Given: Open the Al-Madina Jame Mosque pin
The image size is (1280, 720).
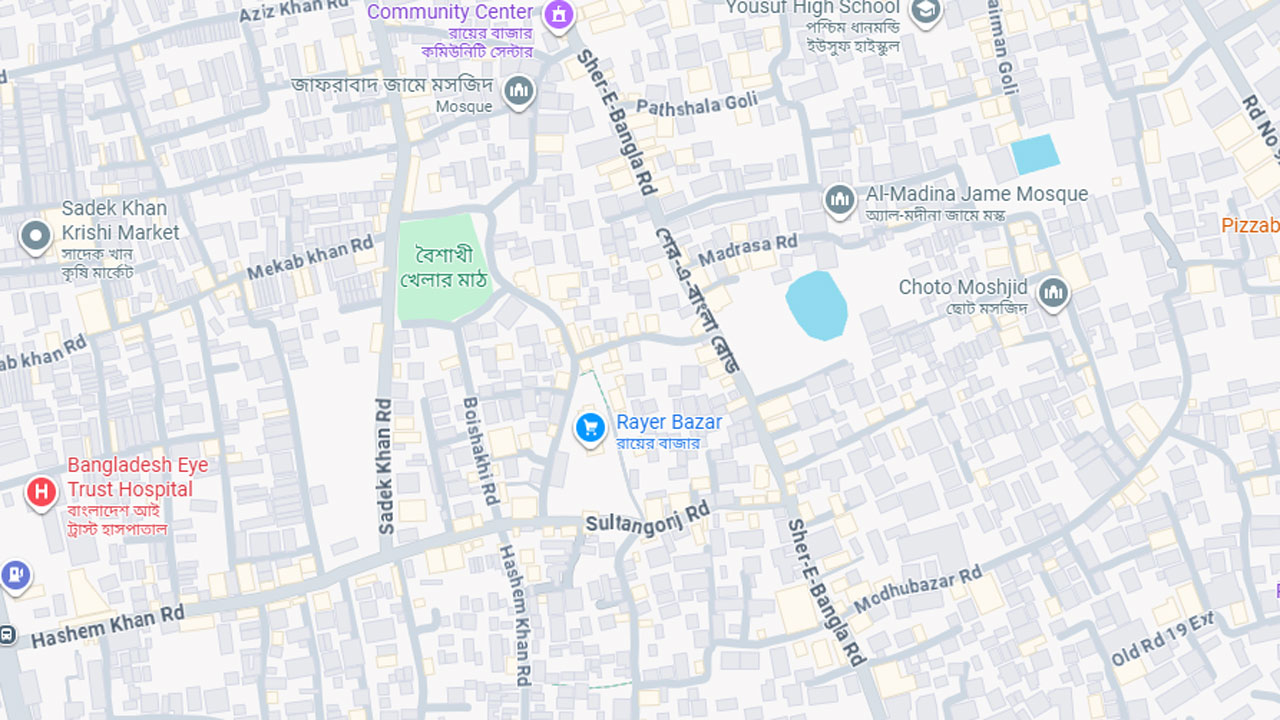Looking at the screenshot, I should [x=840, y=200].
